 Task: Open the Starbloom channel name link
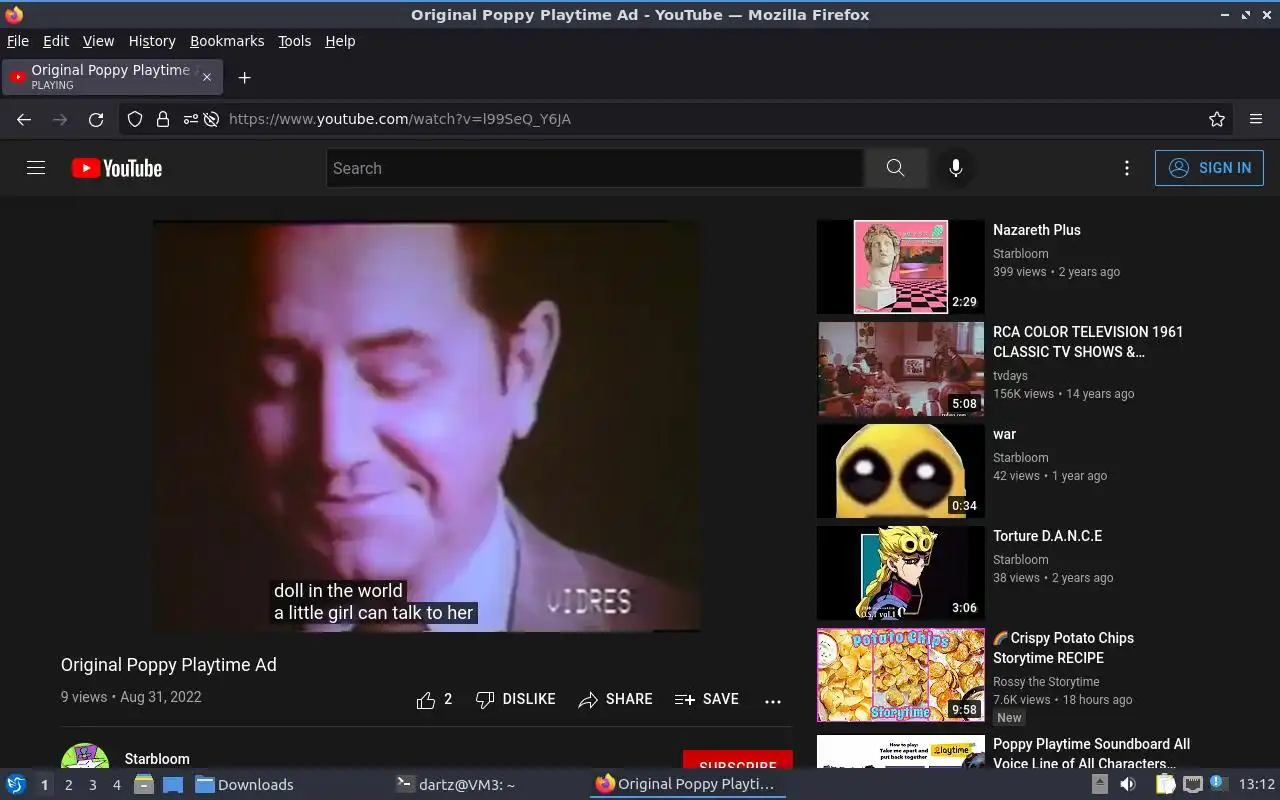(x=157, y=759)
